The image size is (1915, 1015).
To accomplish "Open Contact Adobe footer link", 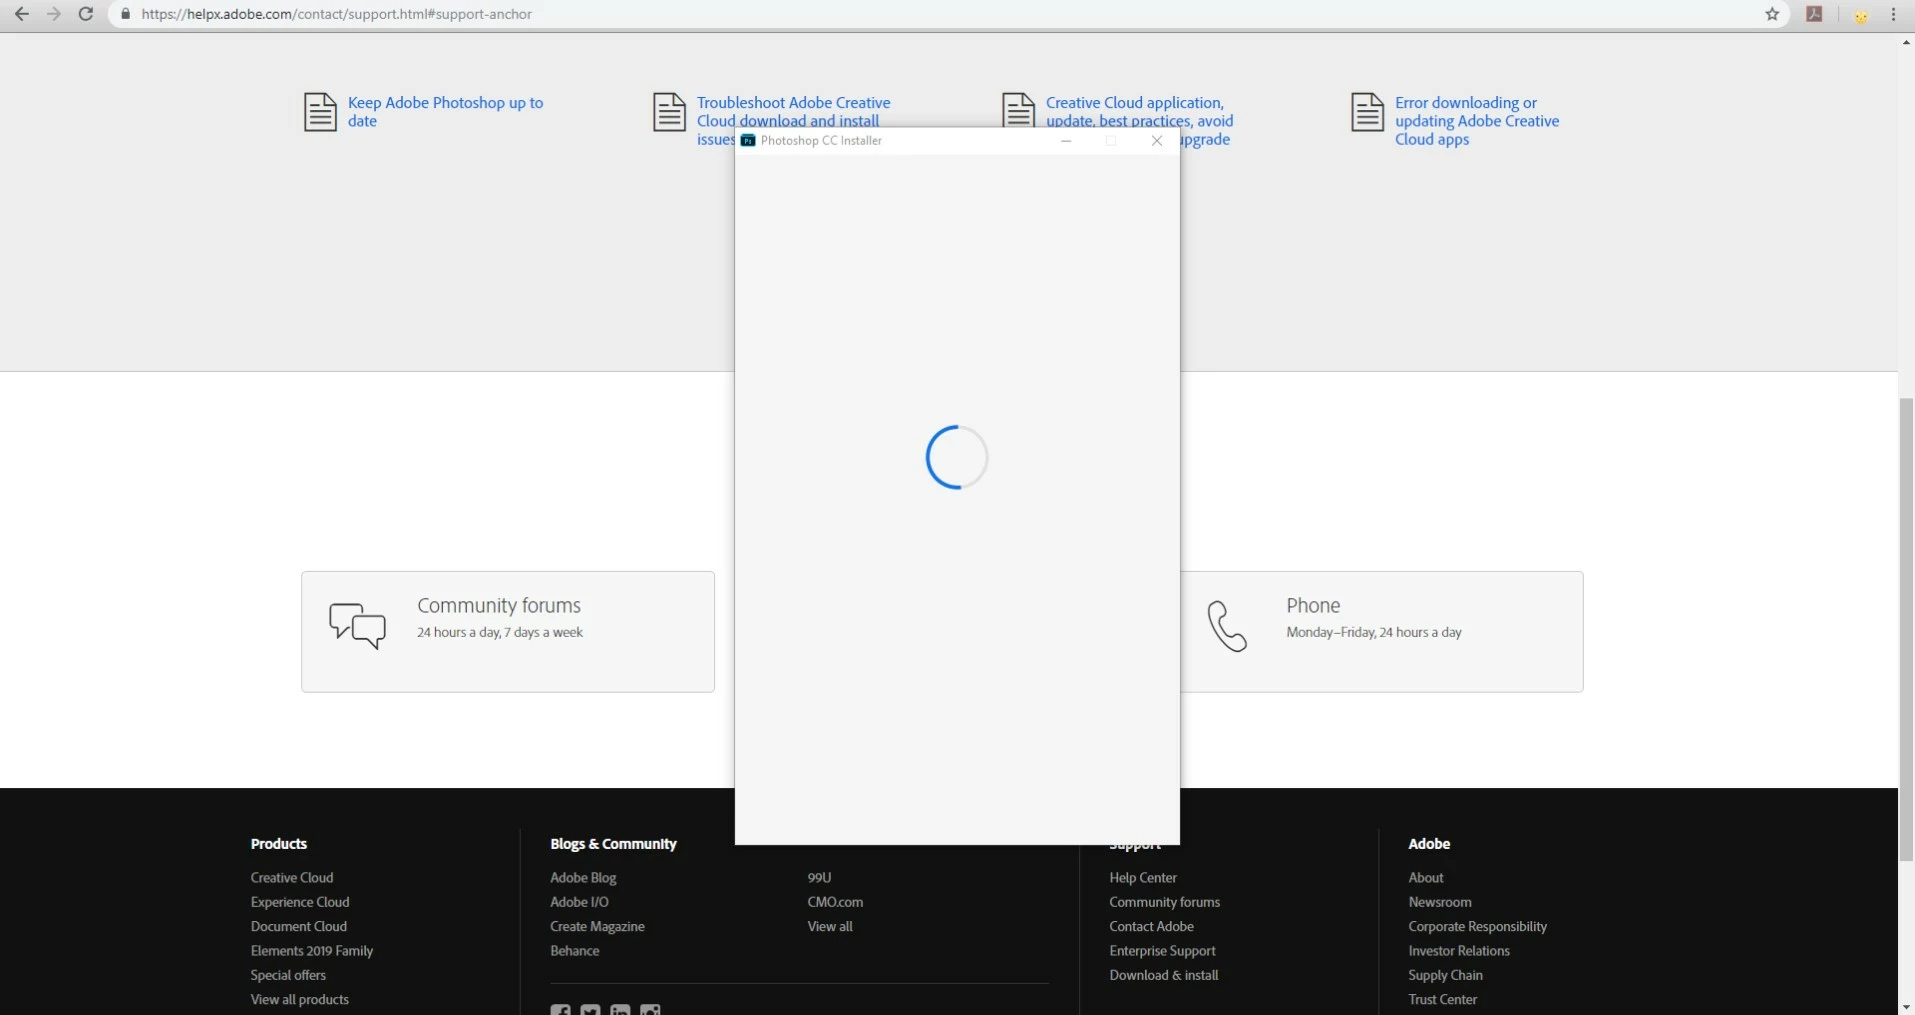I will pos(1151,927).
